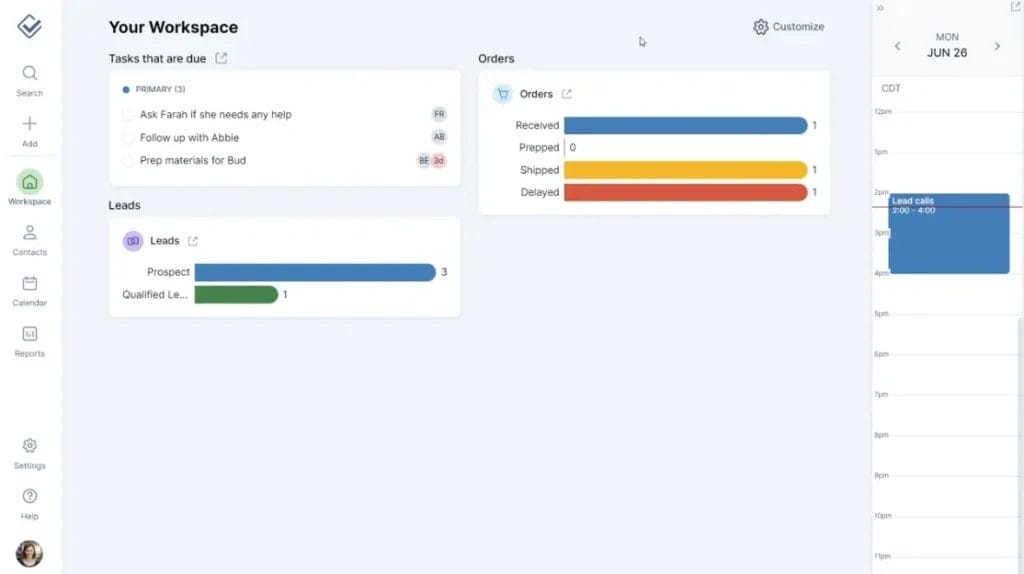Open the Lead calls calendar event
The height and width of the screenshot is (574, 1024).
coord(948,235)
